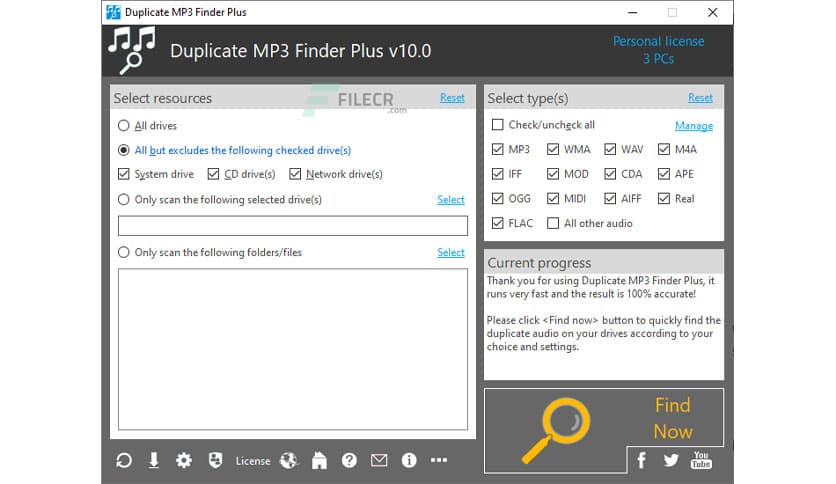
Task: Toggle the CD drive(s) checkbox
Action: pyautogui.click(x=213, y=174)
